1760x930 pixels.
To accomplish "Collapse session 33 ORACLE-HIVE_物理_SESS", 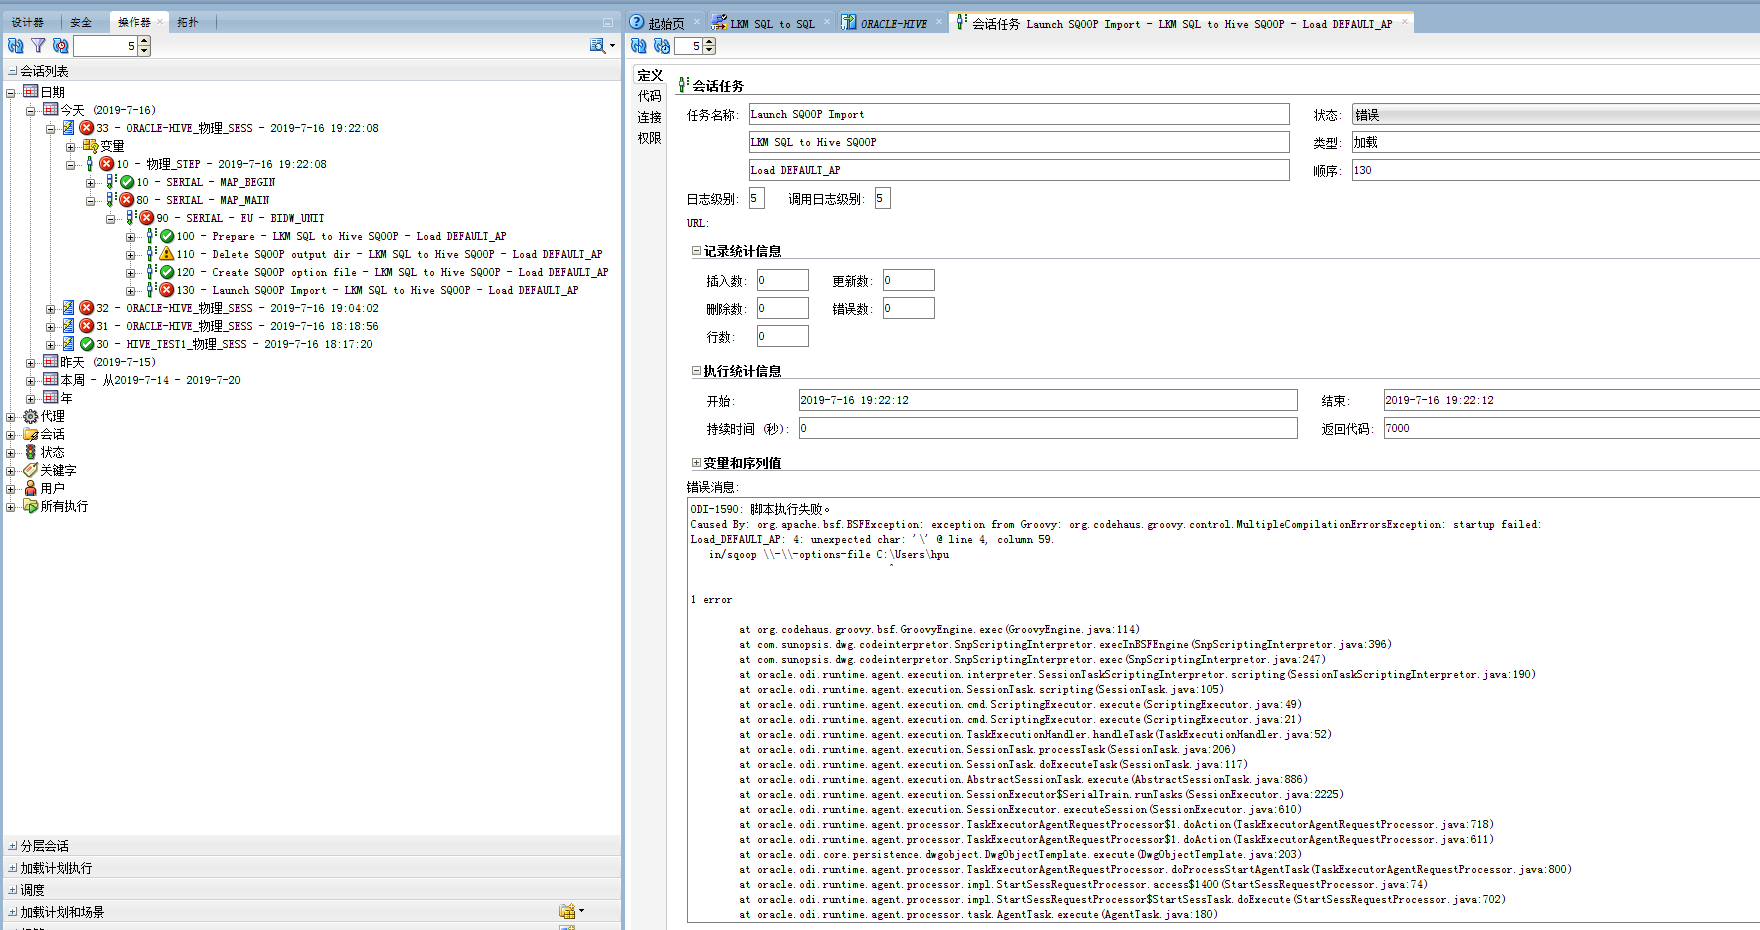I will pyautogui.click(x=51, y=128).
